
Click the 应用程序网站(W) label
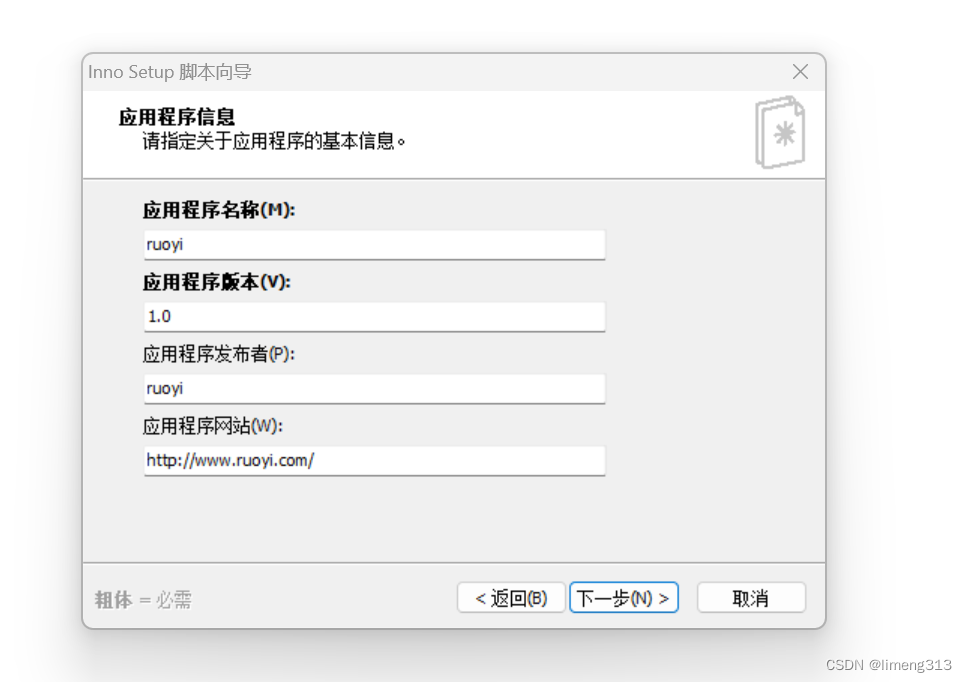click(213, 426)
